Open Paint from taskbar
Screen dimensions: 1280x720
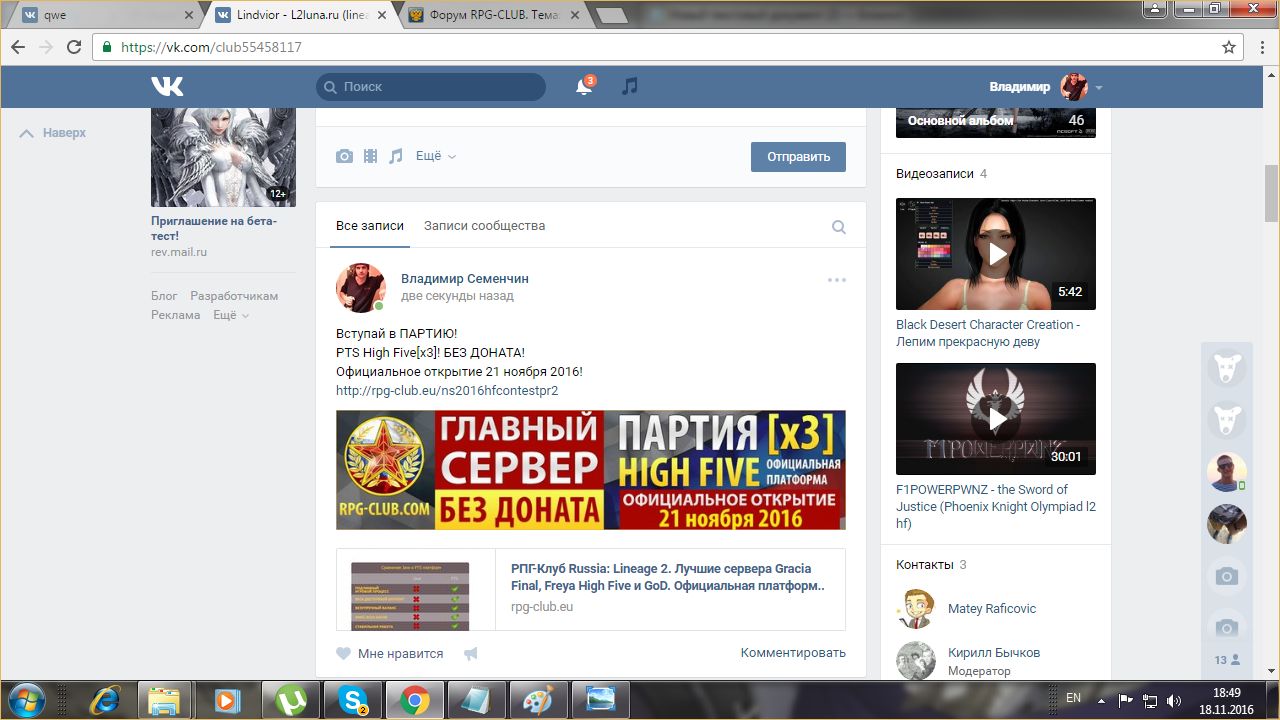click(x=539, y=700)
